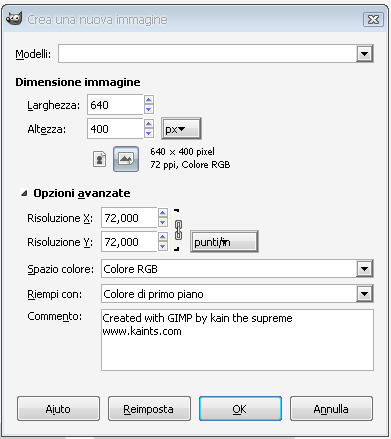Increase Larghezza with up arrow
This screenshot has width=391, height=439.
point(149,100)
